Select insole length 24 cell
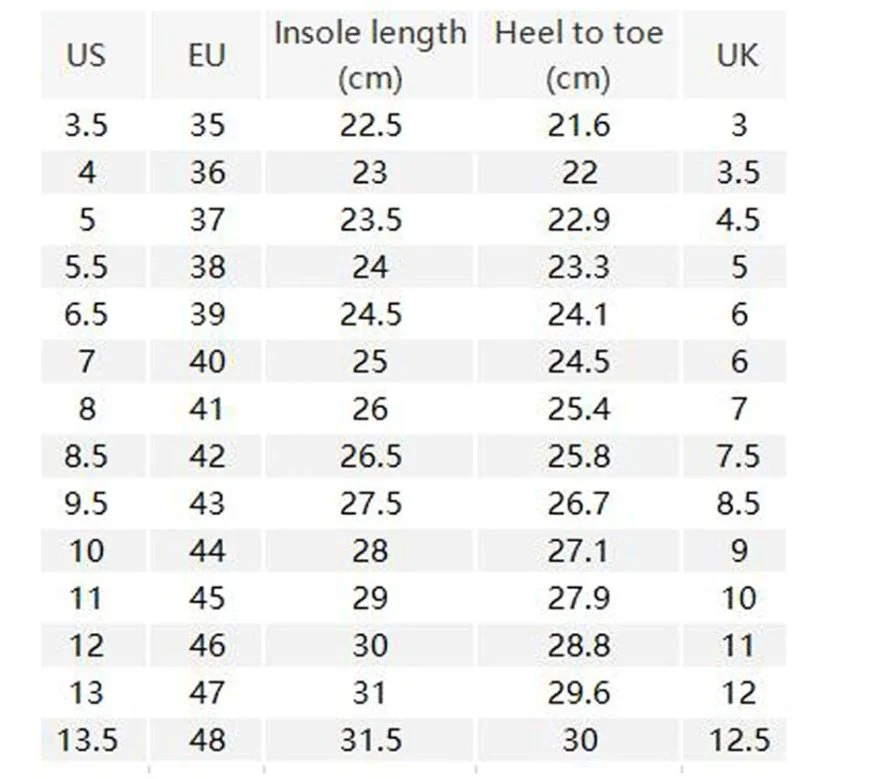Image resolution: width=878 pixels, height=779 pixels. 370,267
